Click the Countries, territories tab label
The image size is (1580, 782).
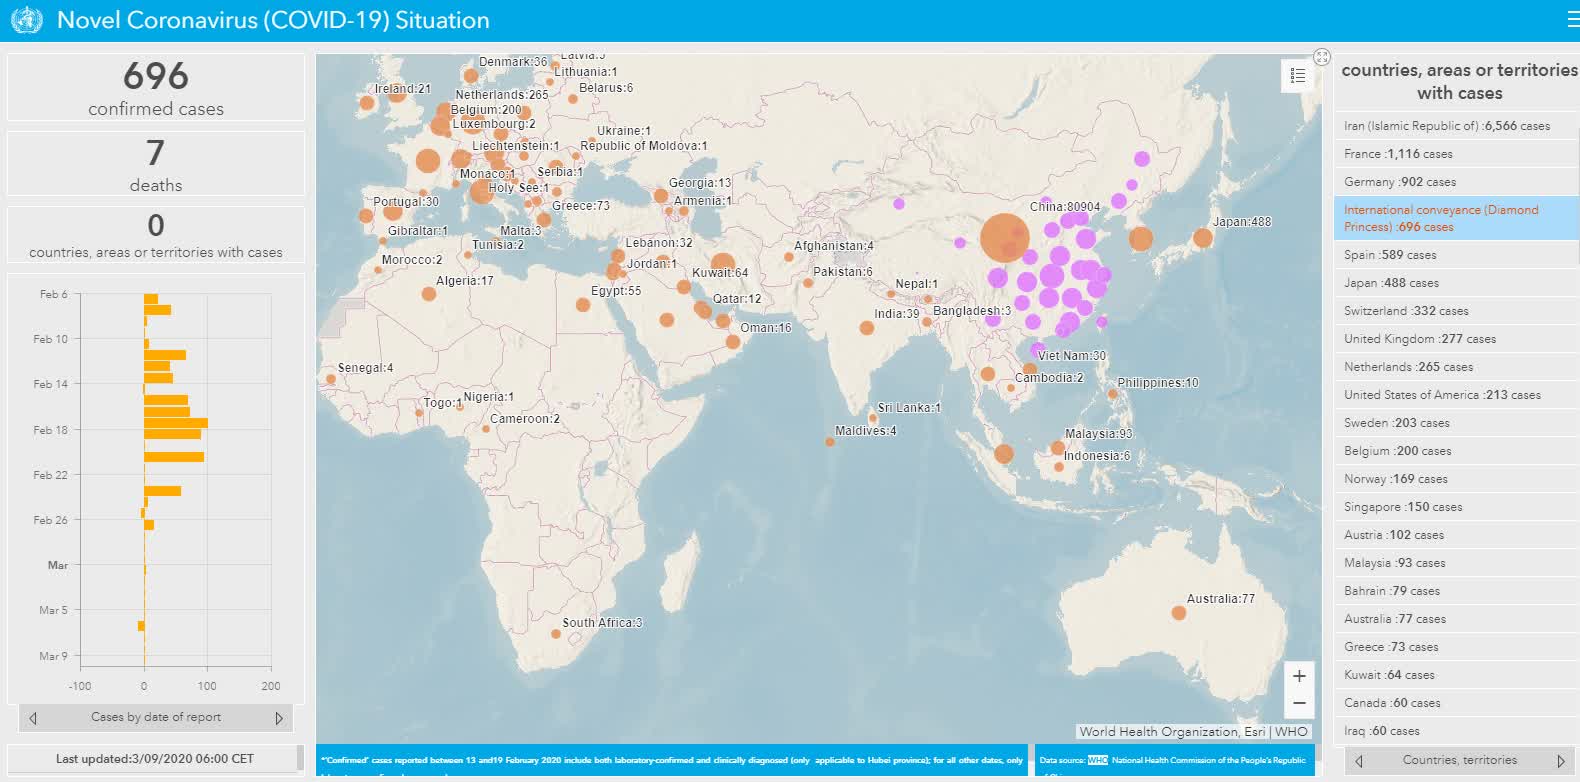[x=1459, y=760]
